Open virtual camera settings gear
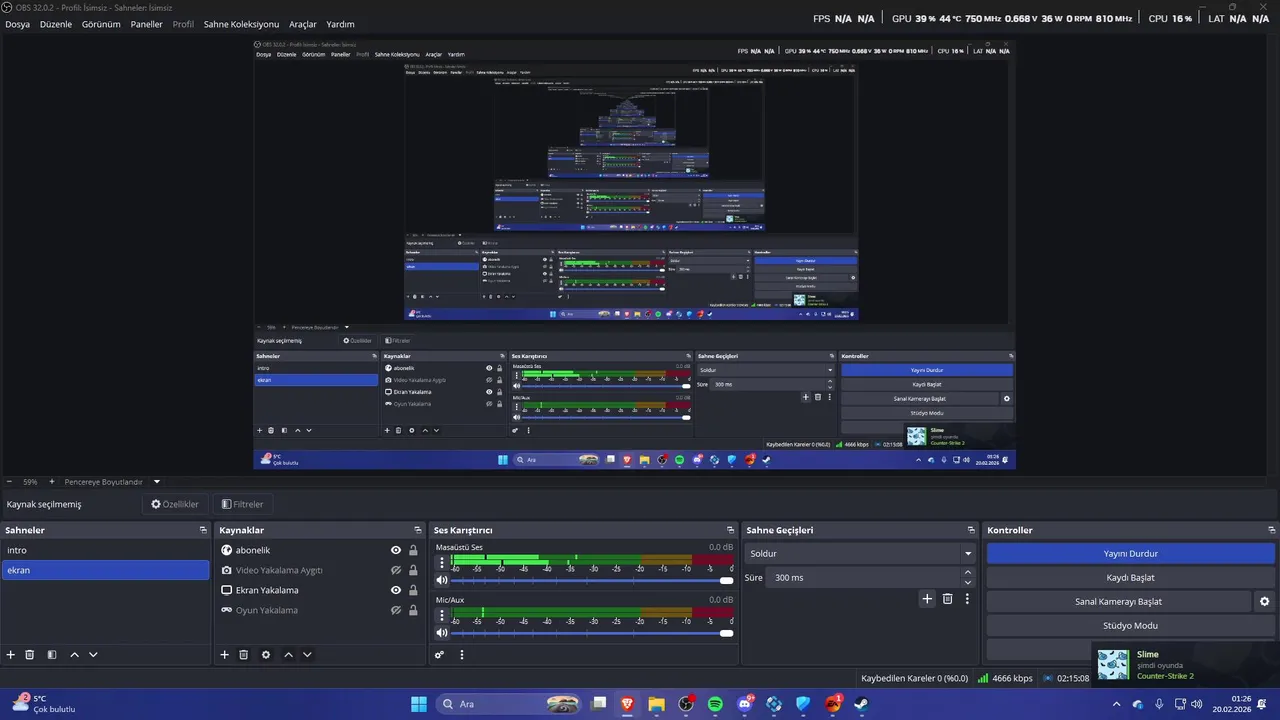 pos(1264,602)
